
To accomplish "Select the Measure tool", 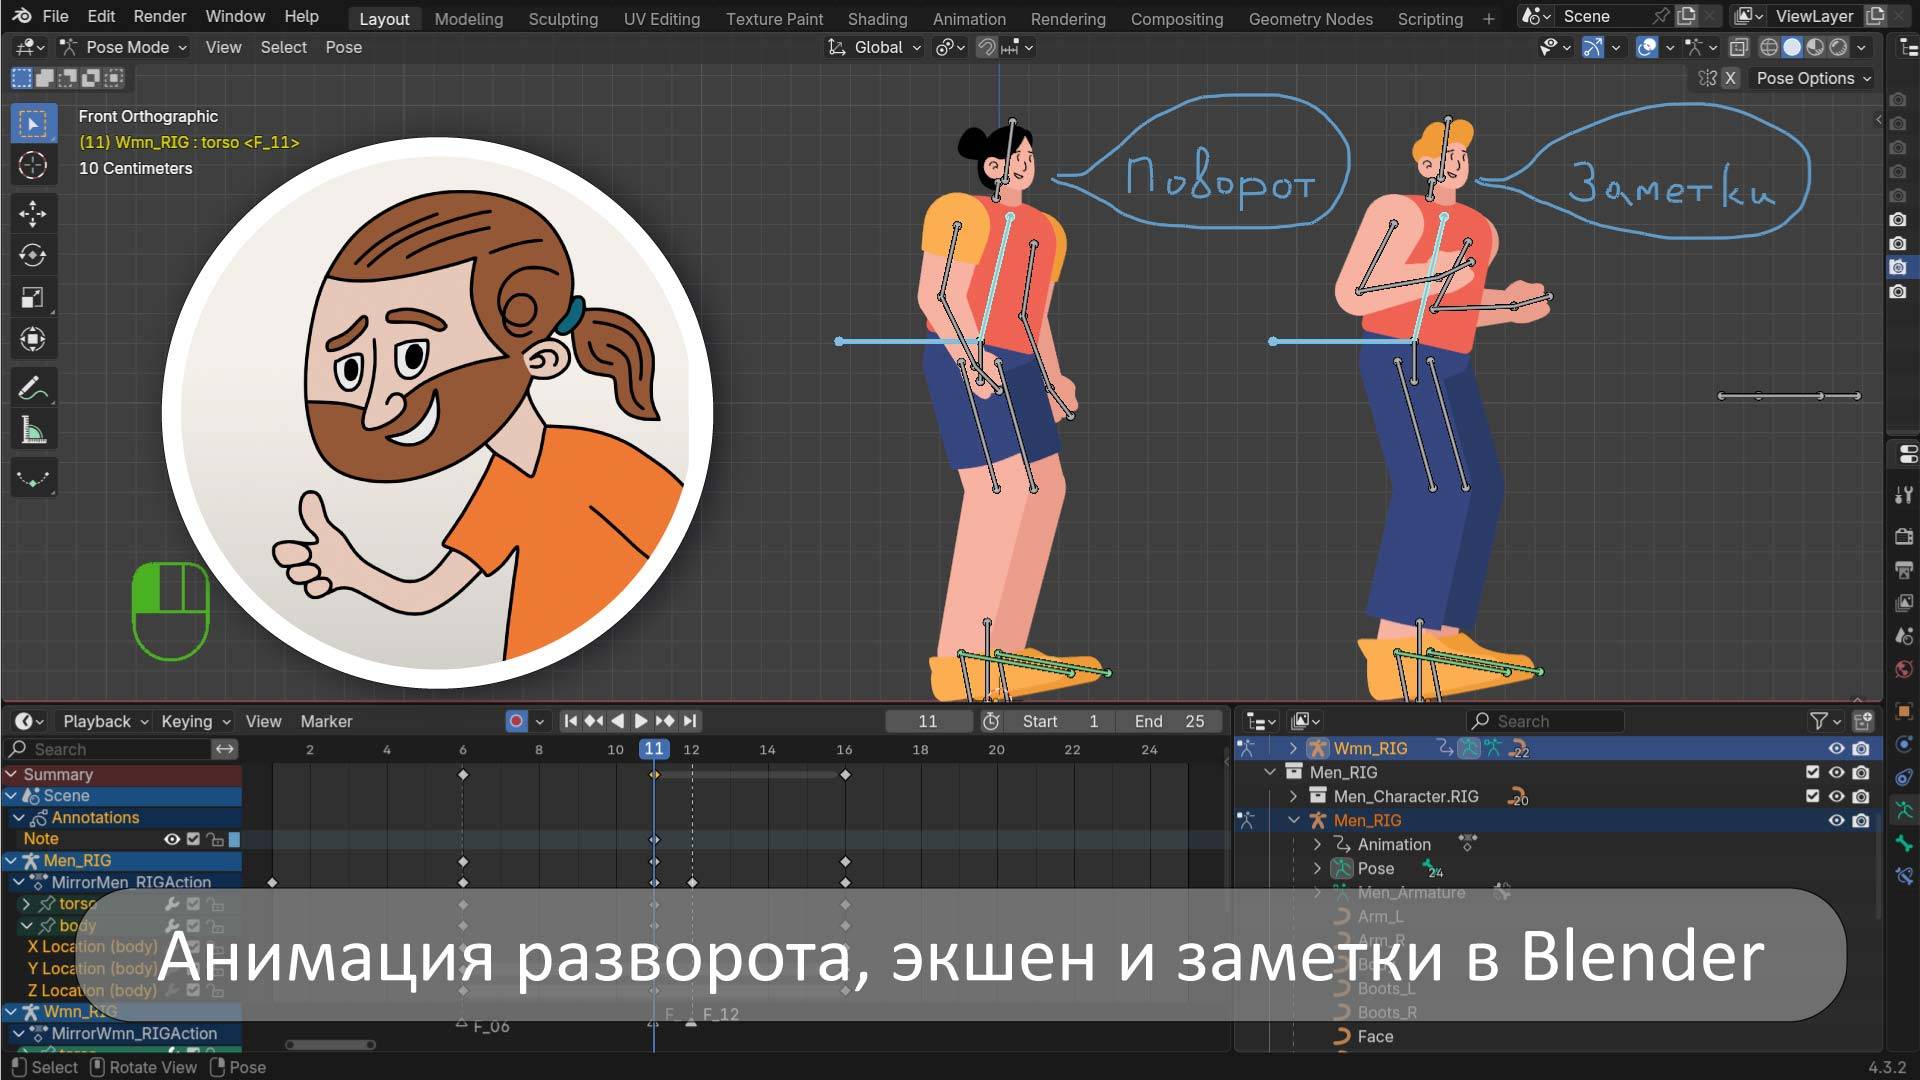I will pyautogui.click(x=33, y=428).
